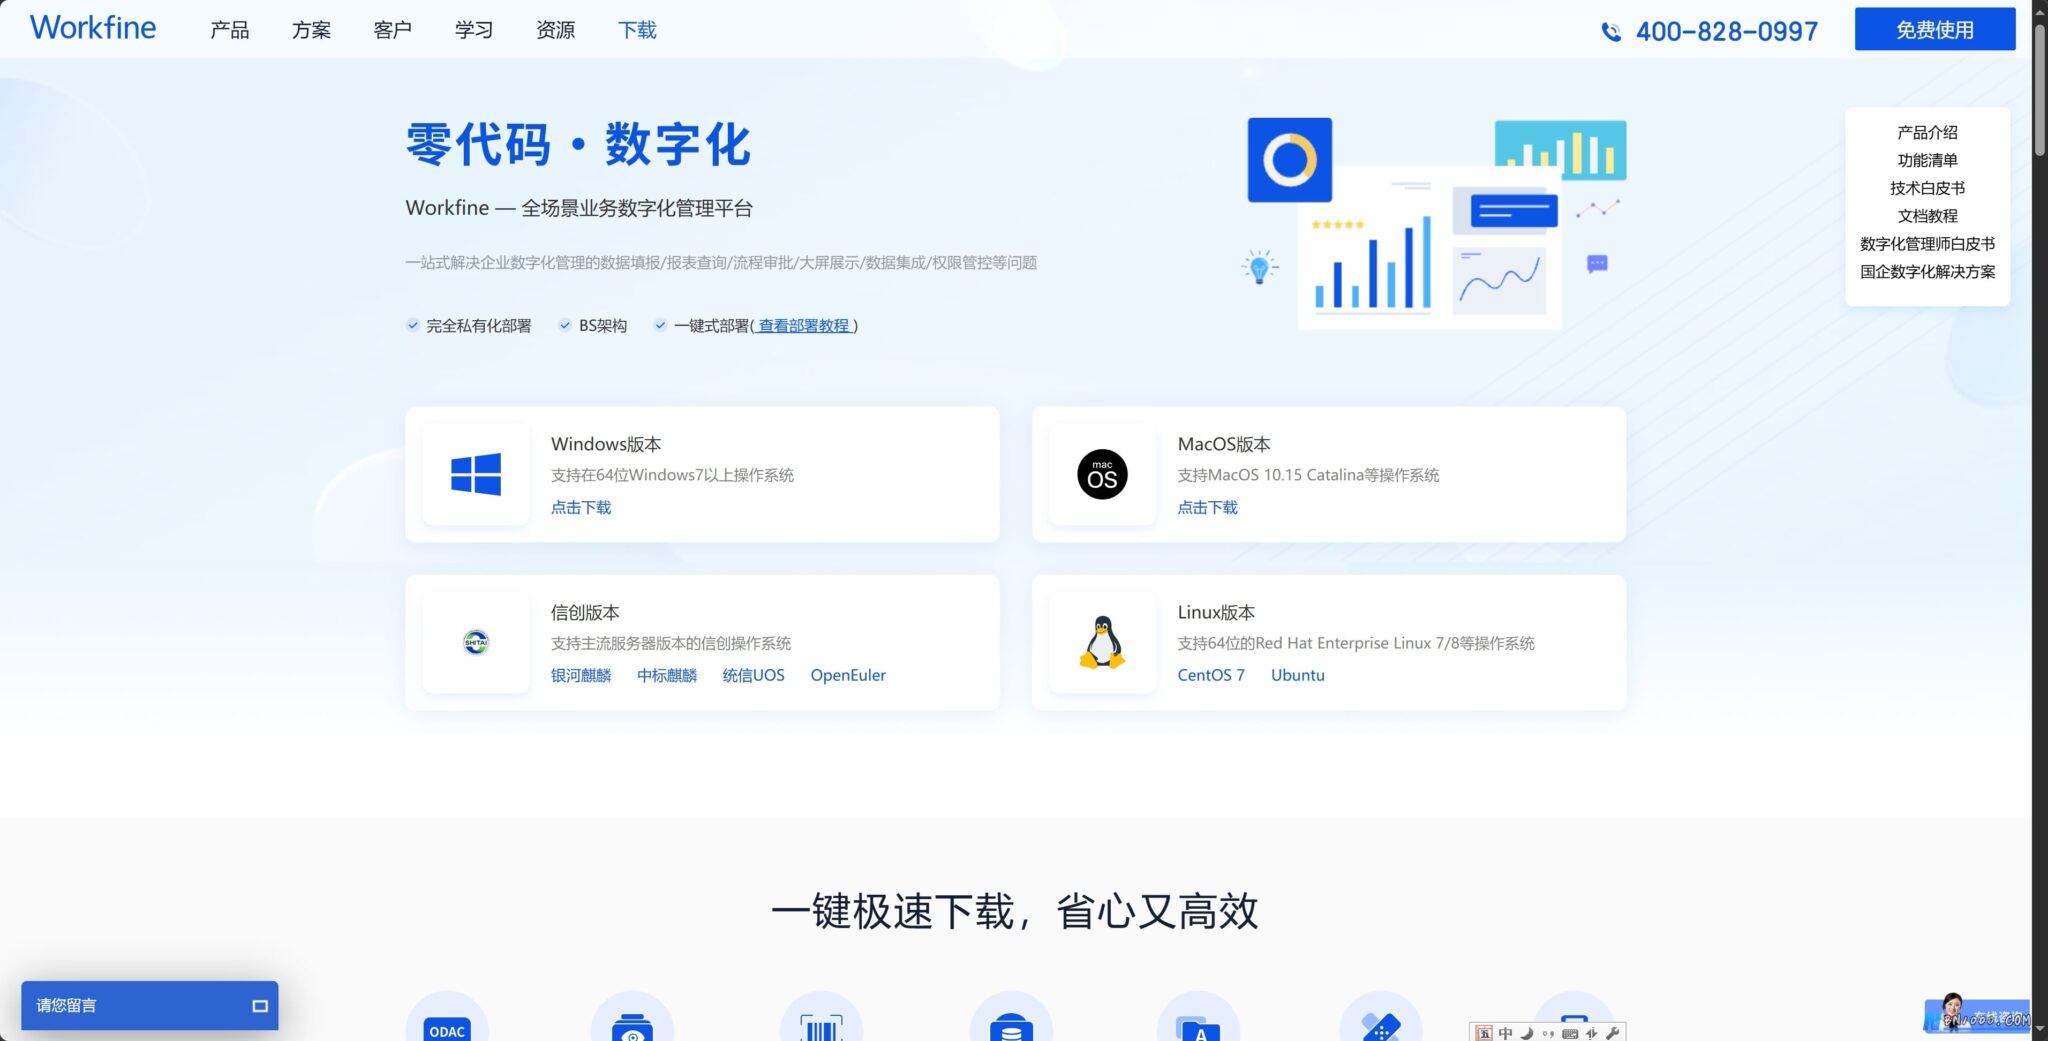Click the Linux版本 title
Screen dimensions: 2048x1041
pyautogui.click(x=1216, y=612)
